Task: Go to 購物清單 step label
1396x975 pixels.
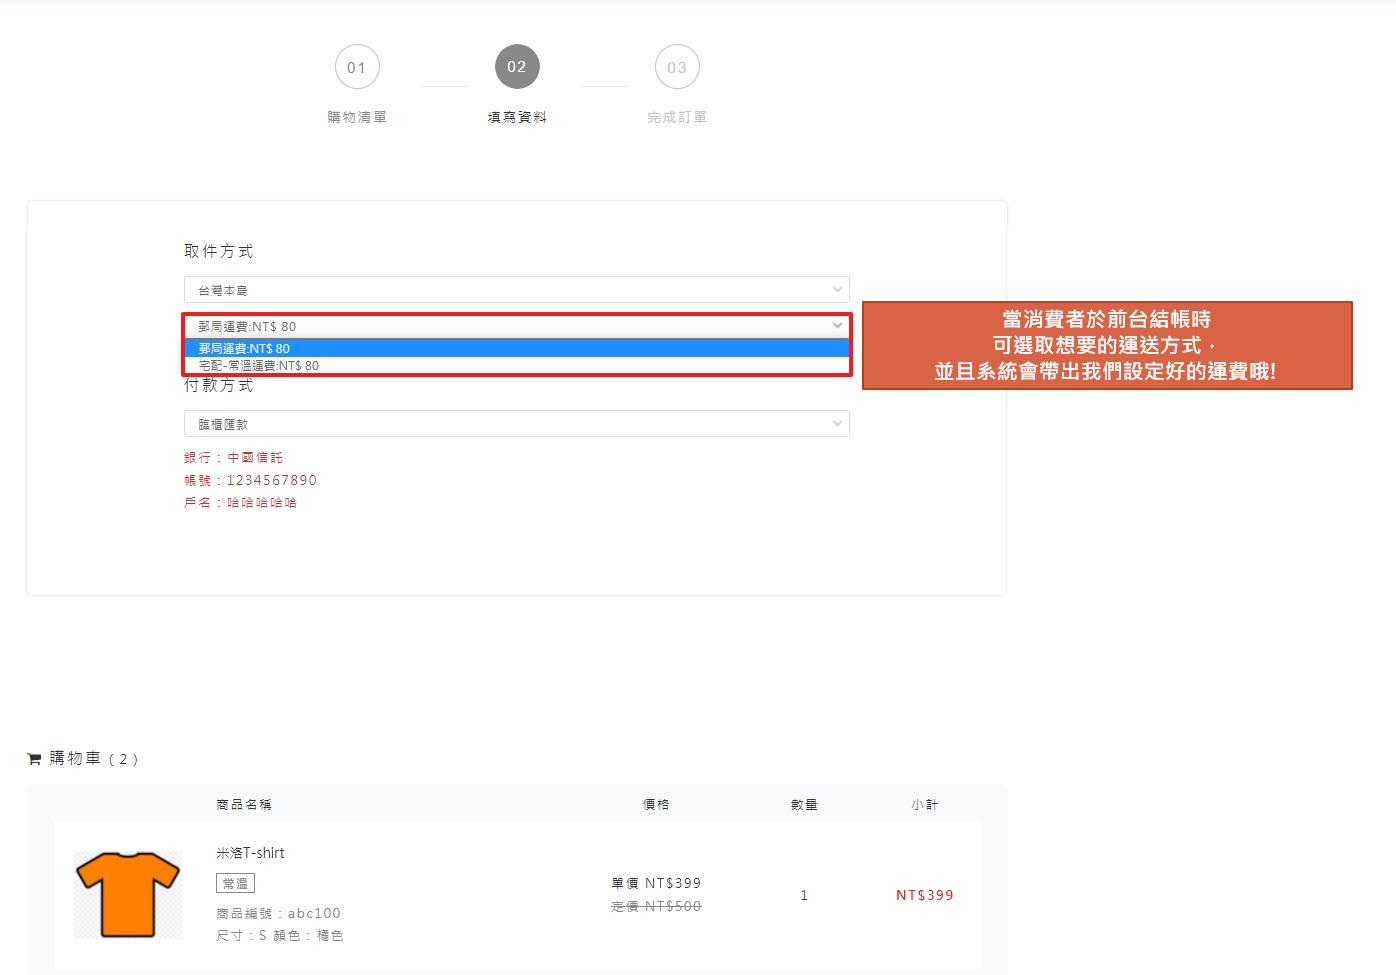Action: 357,117
